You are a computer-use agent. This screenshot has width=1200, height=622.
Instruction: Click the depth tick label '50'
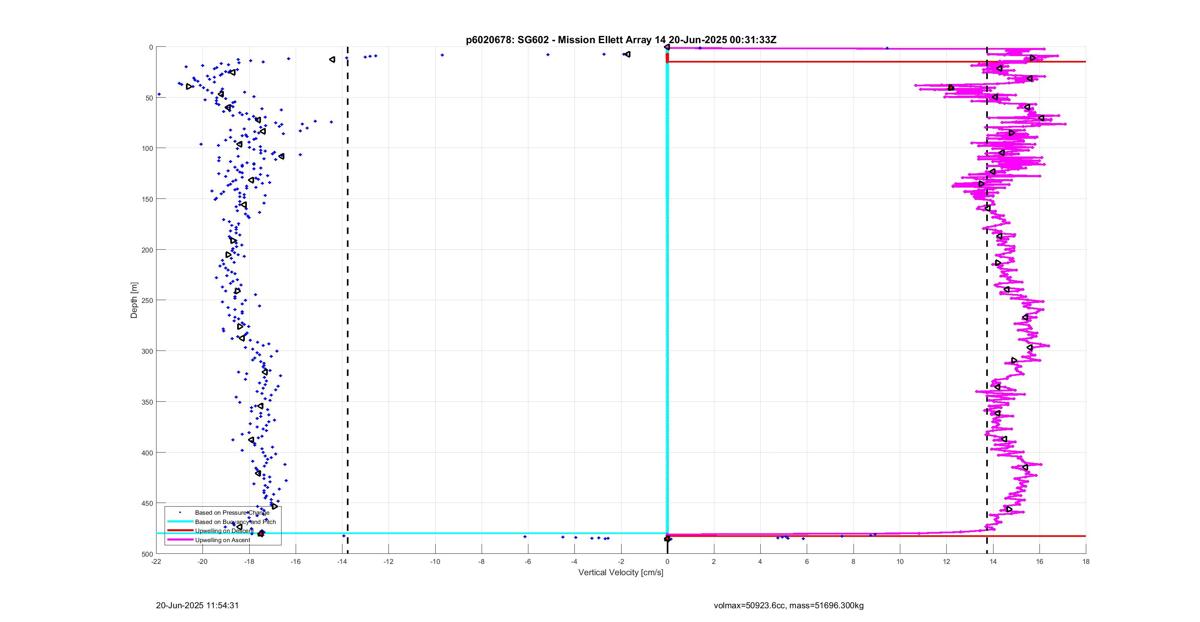(148, 98)
